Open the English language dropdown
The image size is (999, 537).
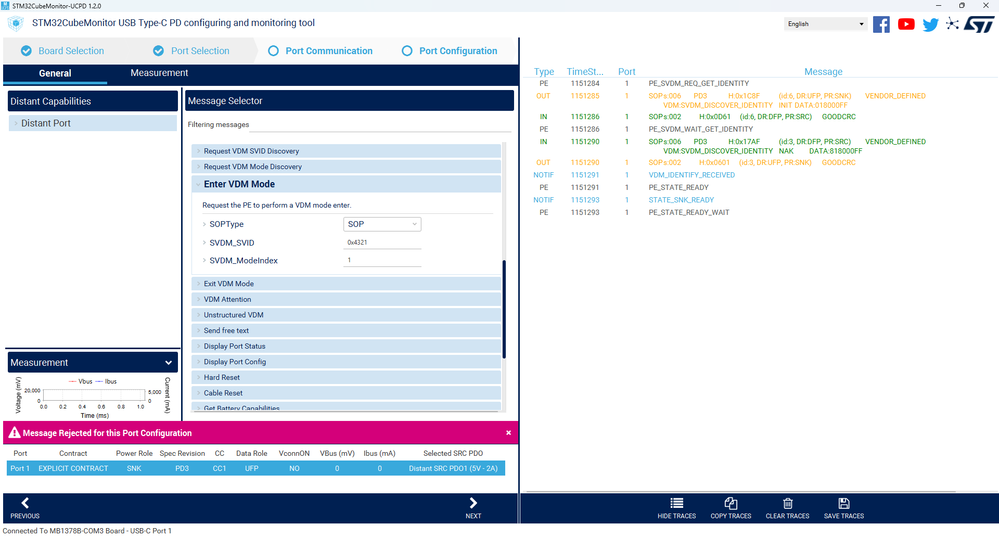tap(825, 24)
